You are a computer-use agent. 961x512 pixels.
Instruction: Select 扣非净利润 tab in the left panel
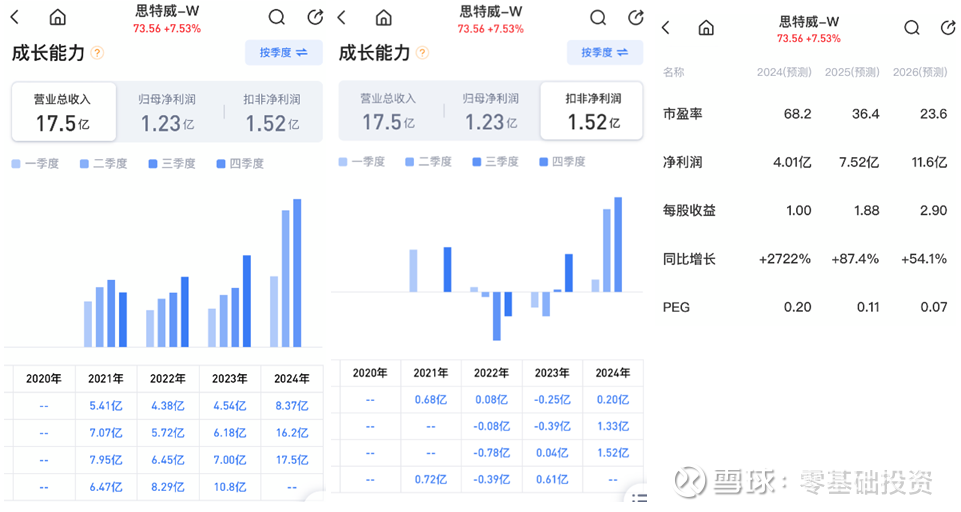tap(272, 112)
